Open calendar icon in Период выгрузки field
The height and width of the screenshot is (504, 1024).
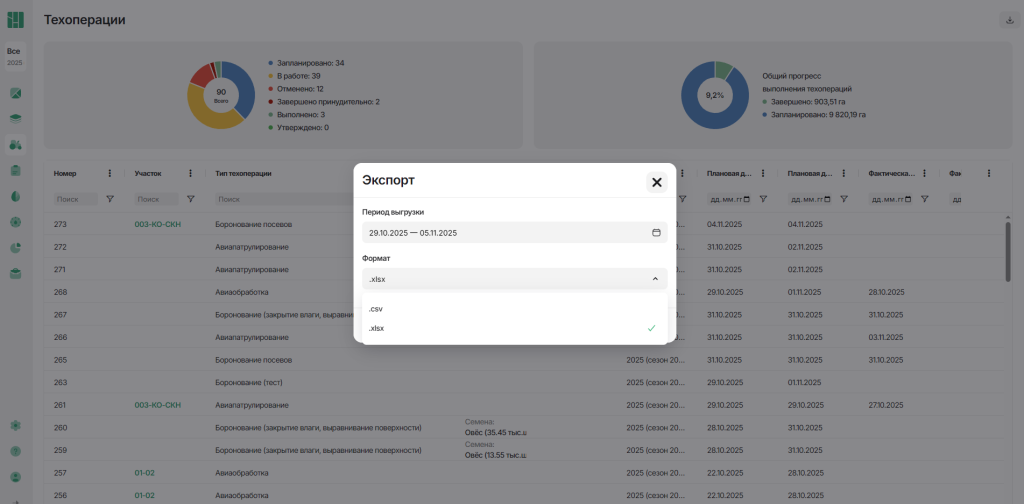click(x=656, y=233)
